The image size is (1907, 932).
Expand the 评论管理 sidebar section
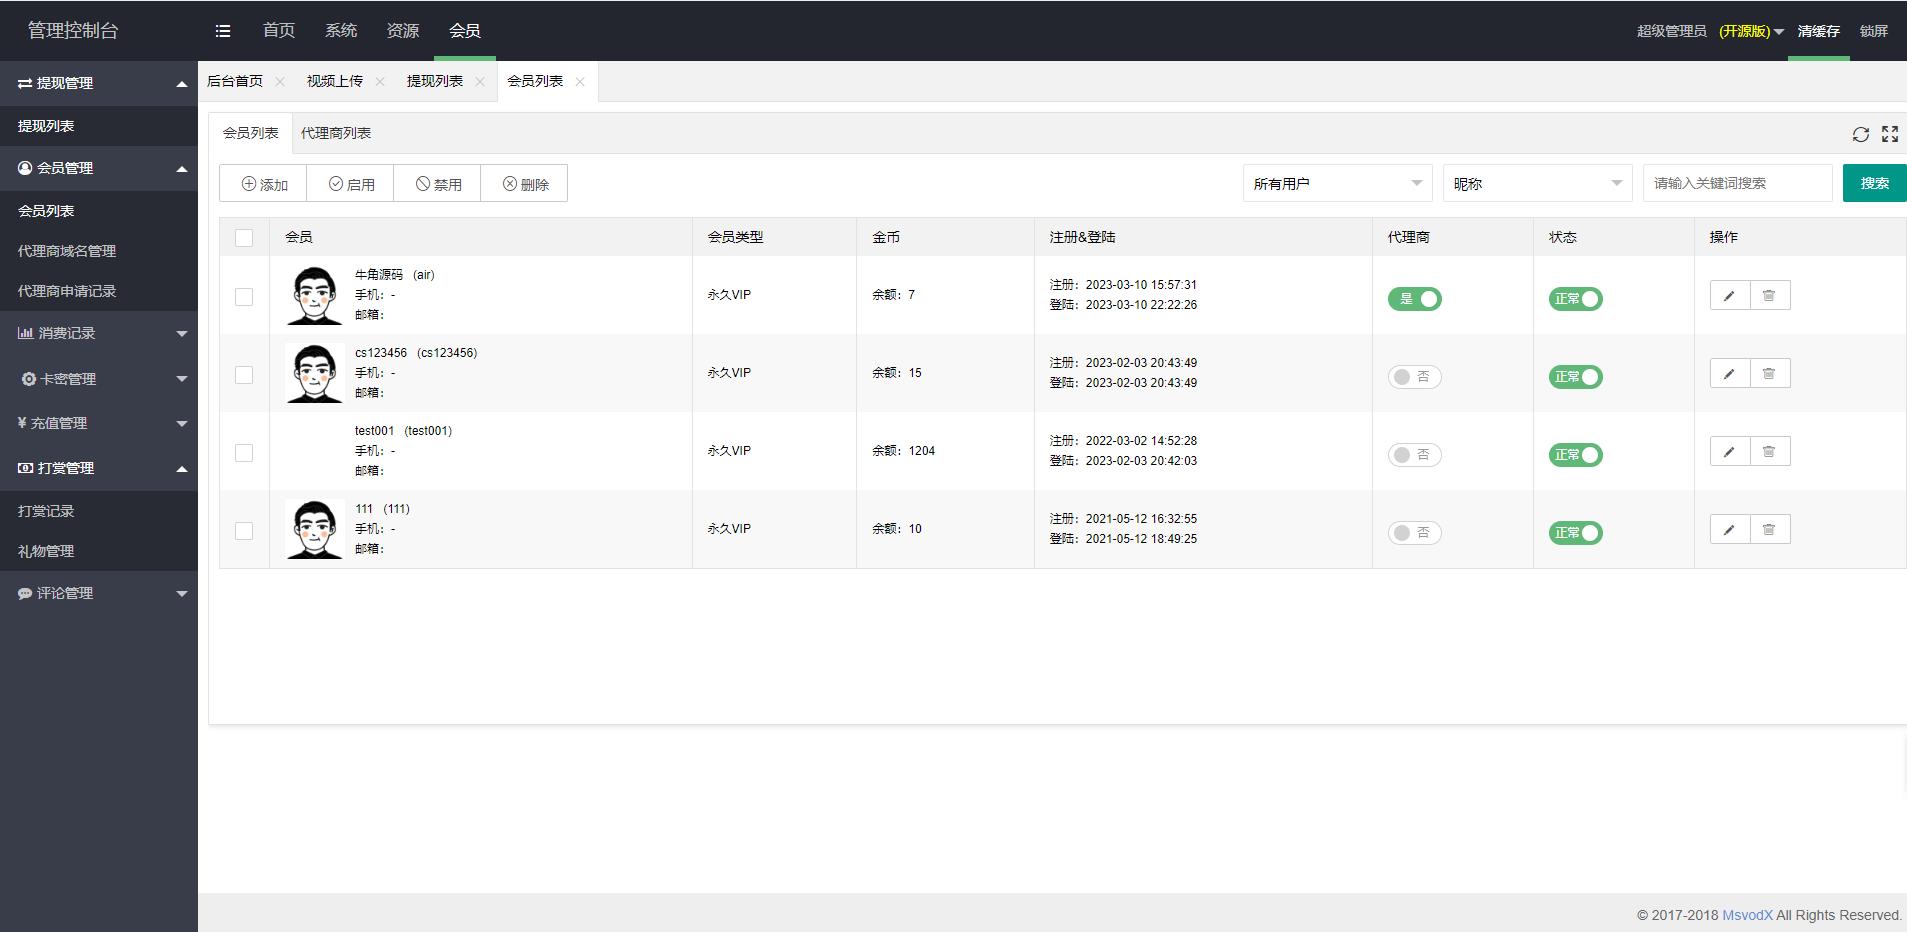click(99, 593)
